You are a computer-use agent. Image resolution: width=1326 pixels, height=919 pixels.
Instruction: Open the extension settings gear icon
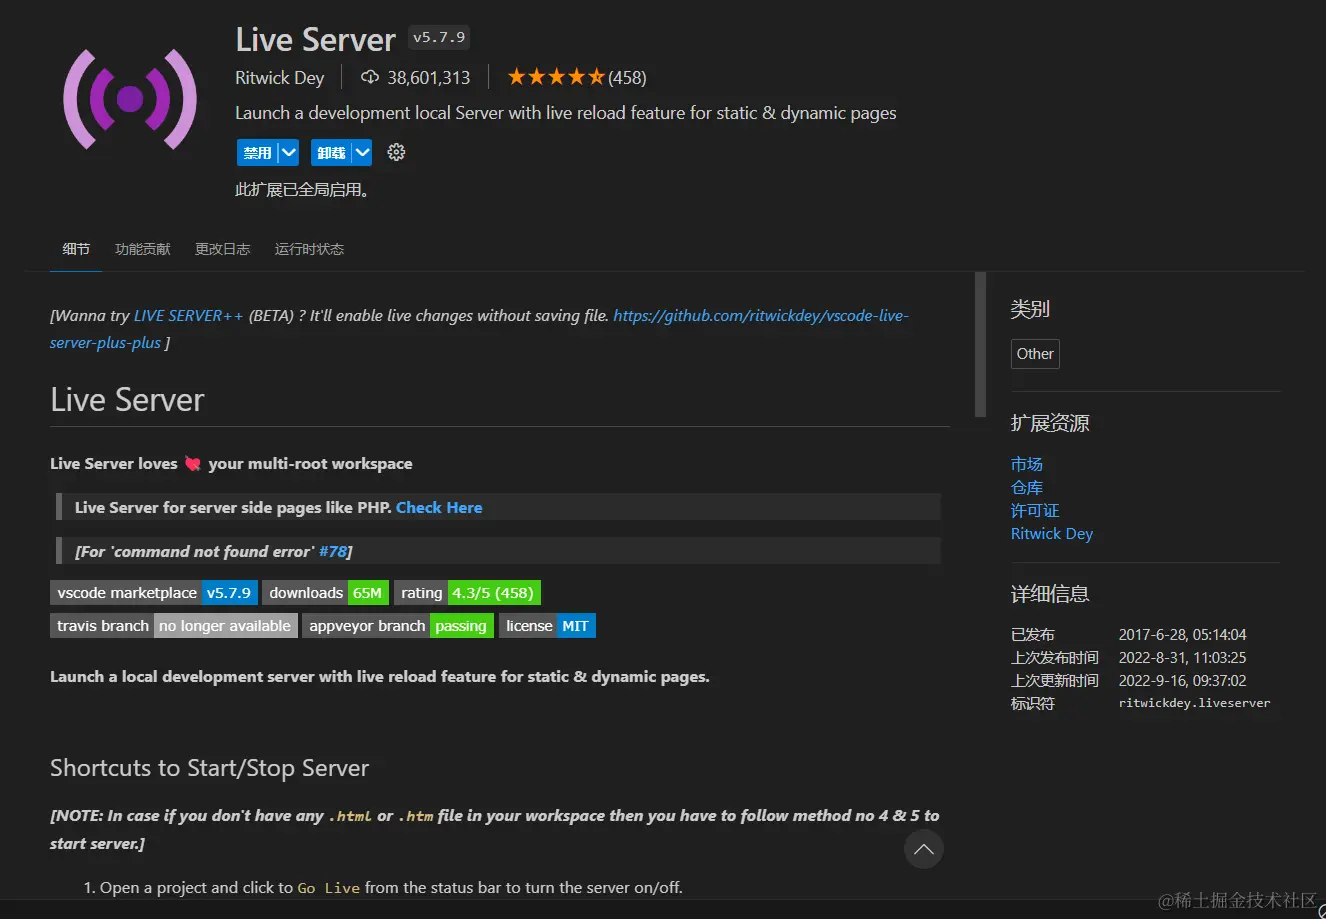pyautogui.click(x=396, y=152)
